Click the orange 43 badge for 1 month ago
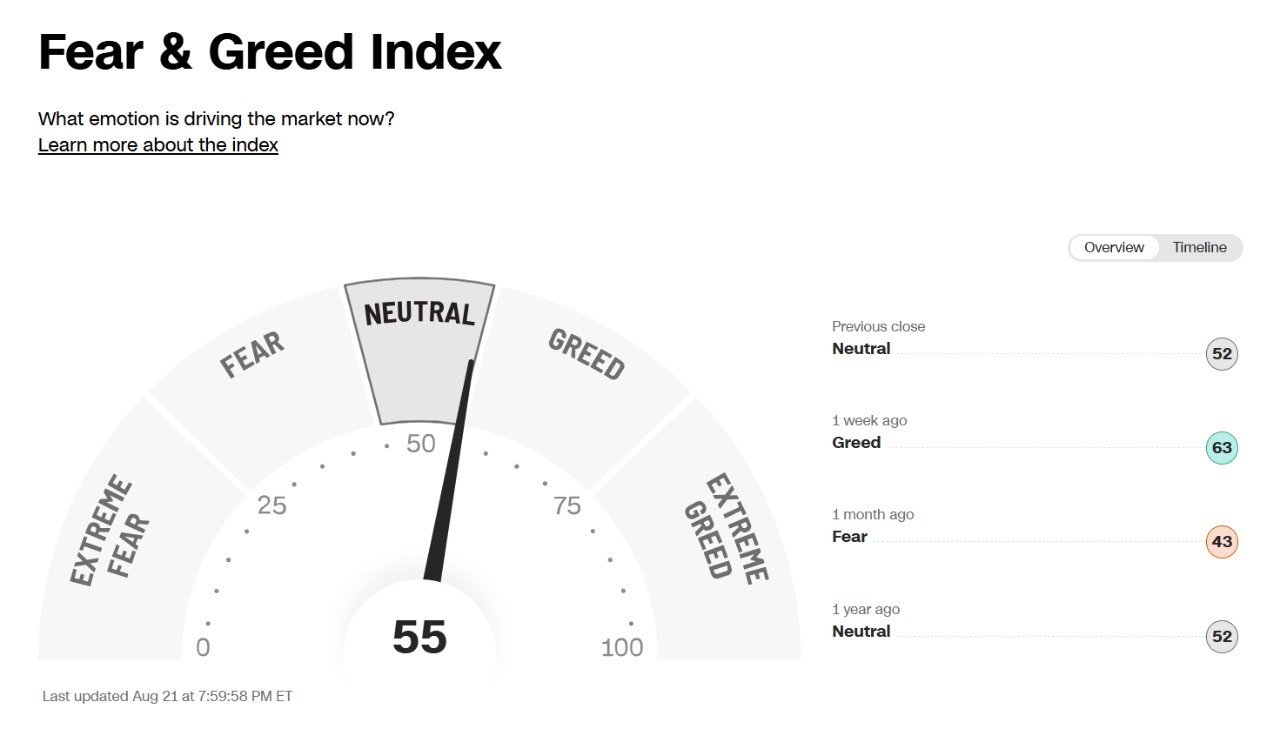The width and height of the screenshot is (1280, 729). 1222,542
